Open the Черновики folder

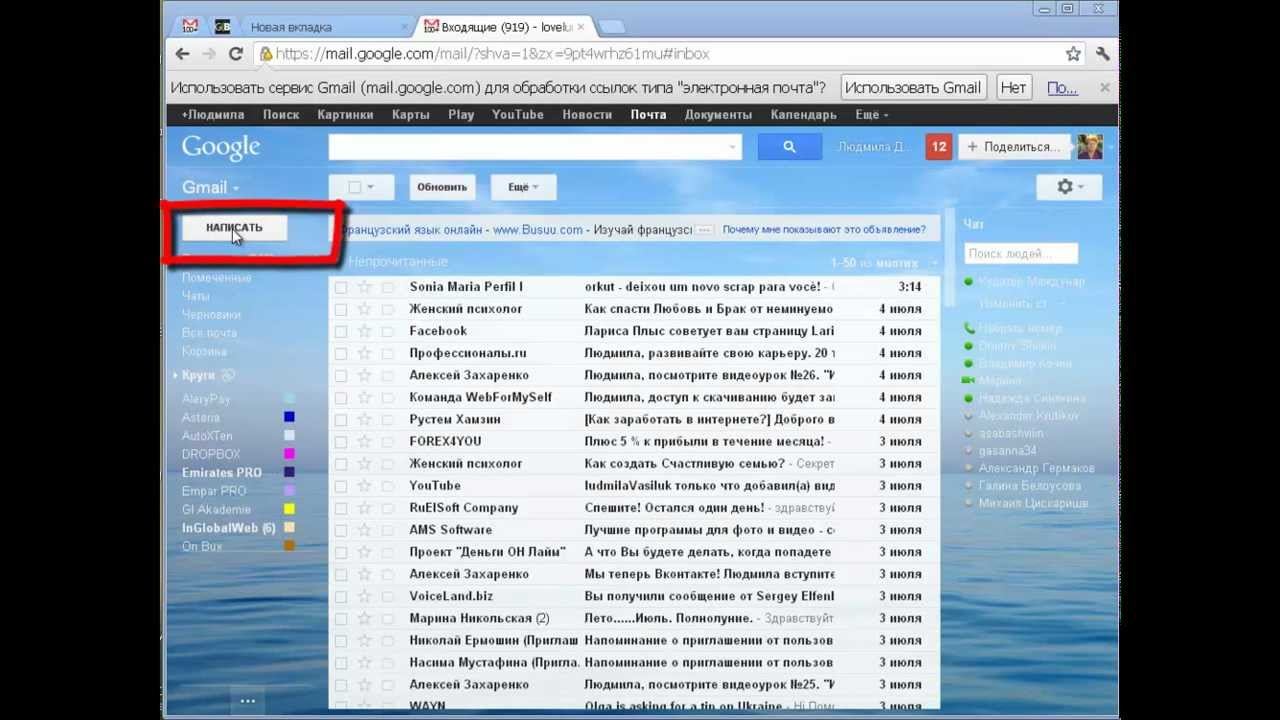pos(211,314)
